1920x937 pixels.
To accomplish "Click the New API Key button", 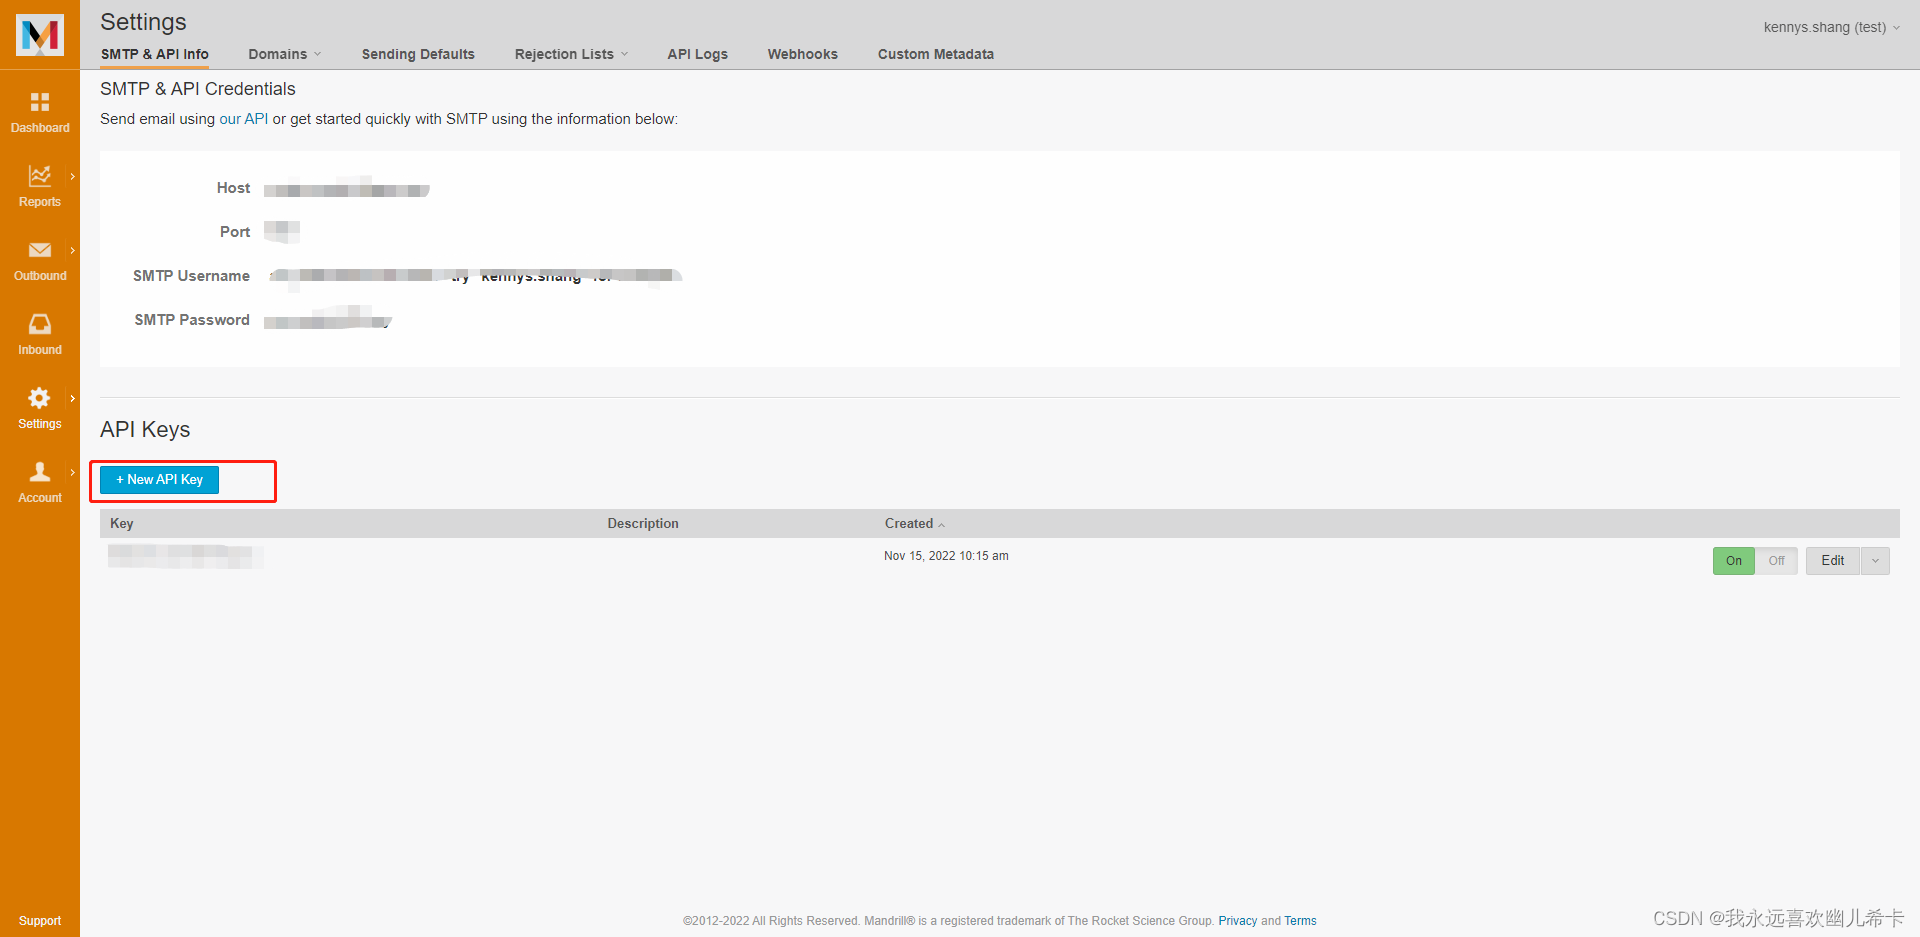I will pos(158,479).
